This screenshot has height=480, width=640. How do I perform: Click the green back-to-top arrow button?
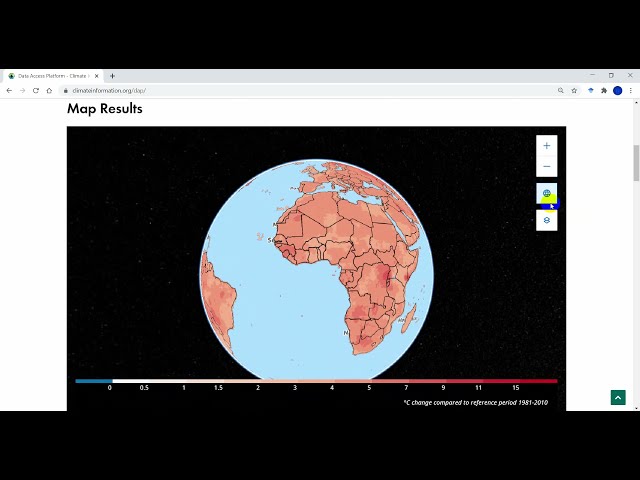click(x=618, y=397)
